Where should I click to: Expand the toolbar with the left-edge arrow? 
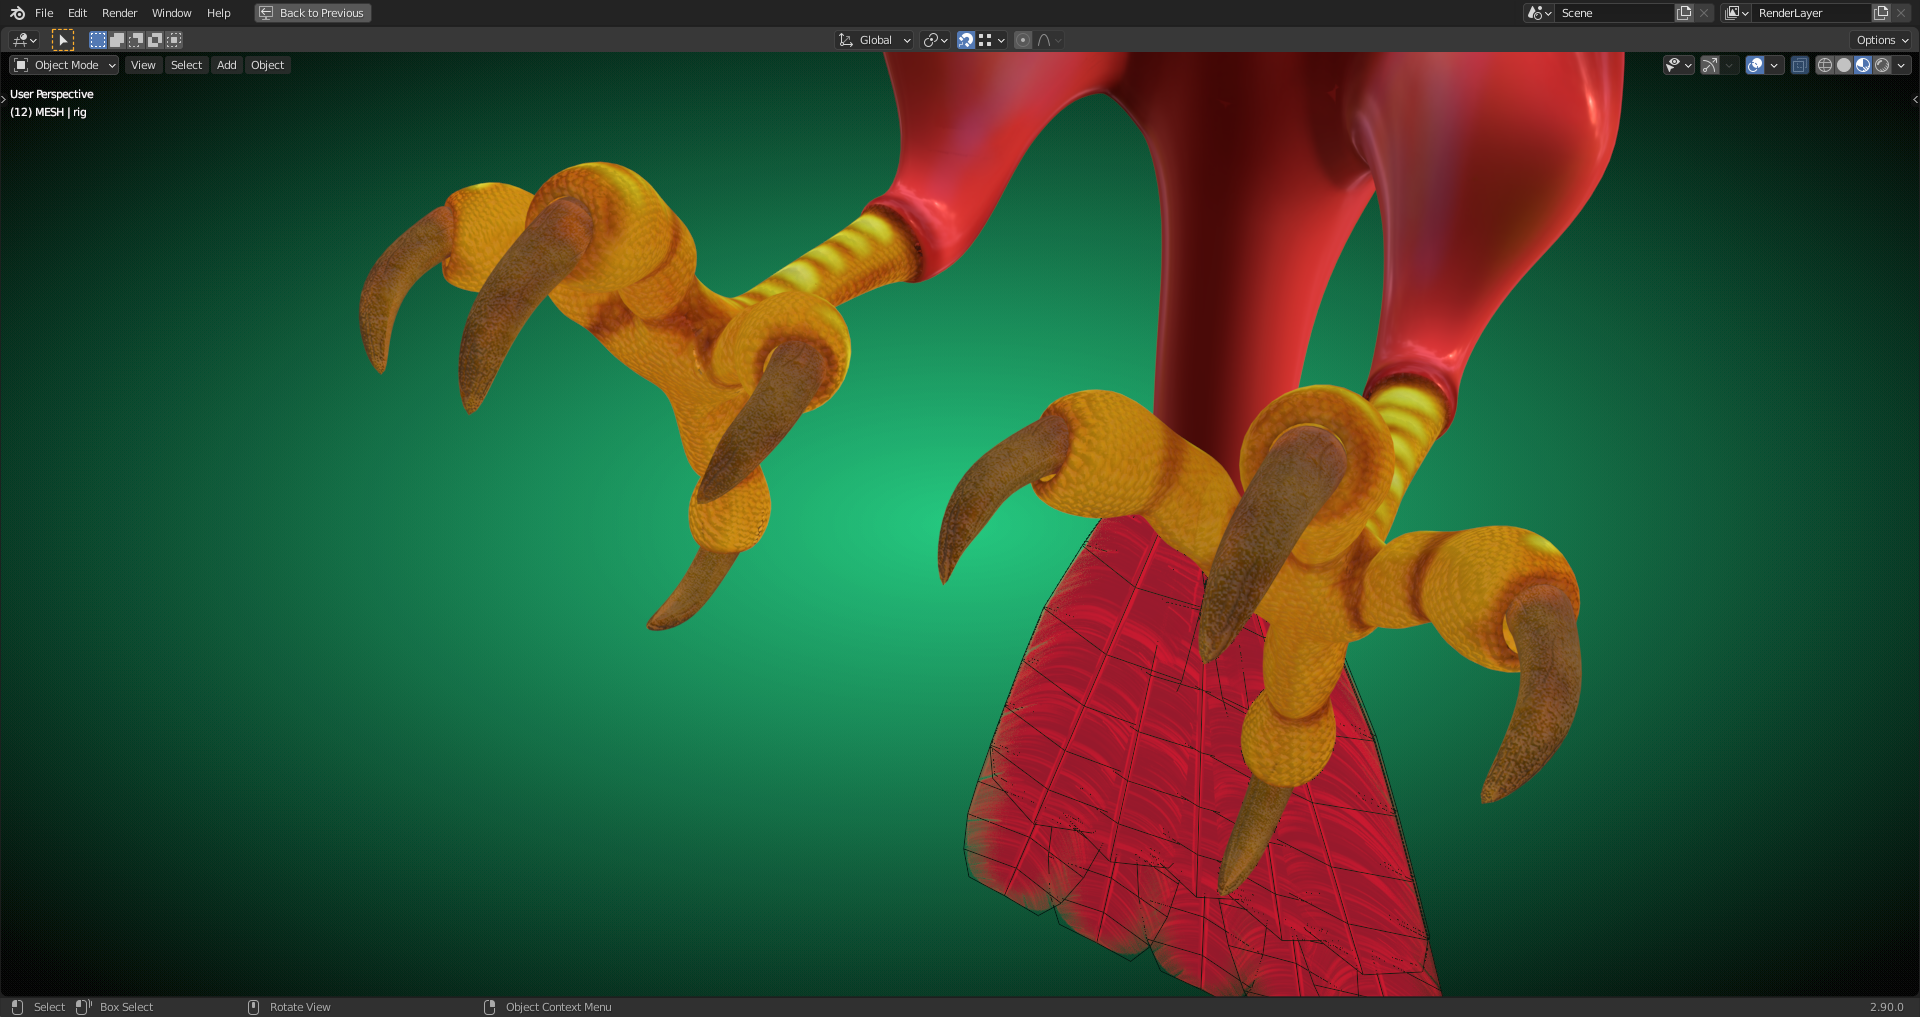pyautogui.click(x=4, y=98)
